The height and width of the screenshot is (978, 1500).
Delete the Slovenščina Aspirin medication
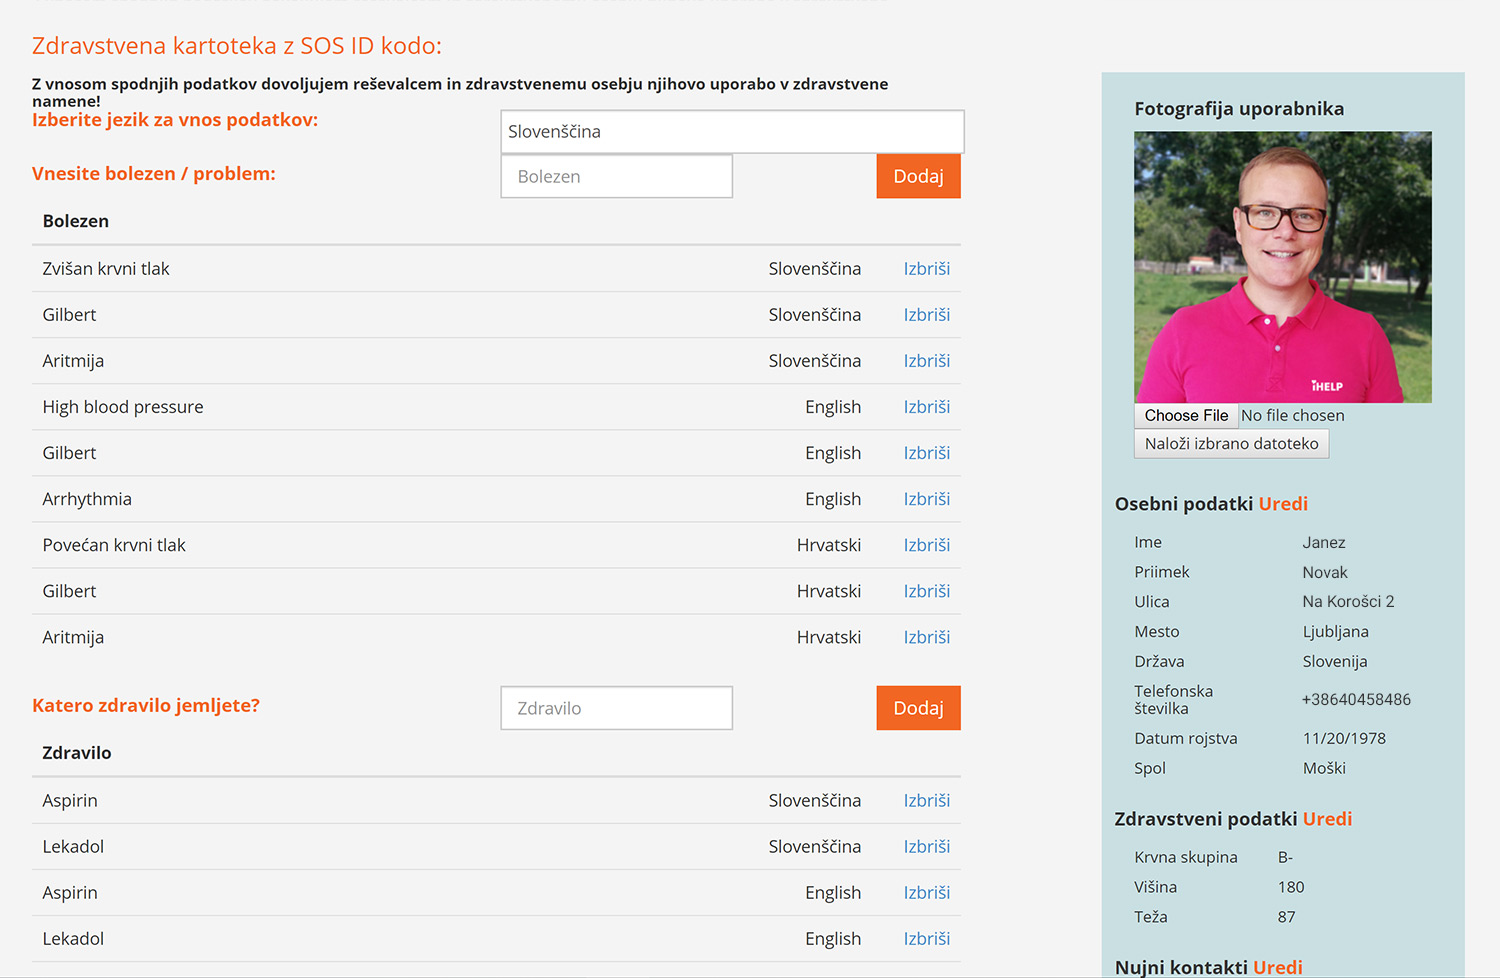[x=926, y=801]
